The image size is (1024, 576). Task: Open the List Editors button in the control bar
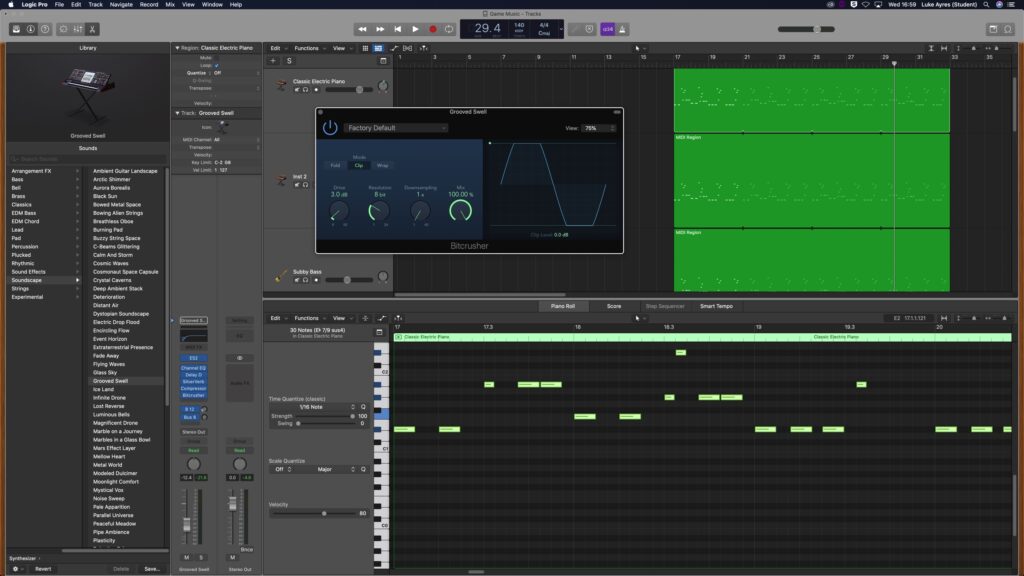993,29
